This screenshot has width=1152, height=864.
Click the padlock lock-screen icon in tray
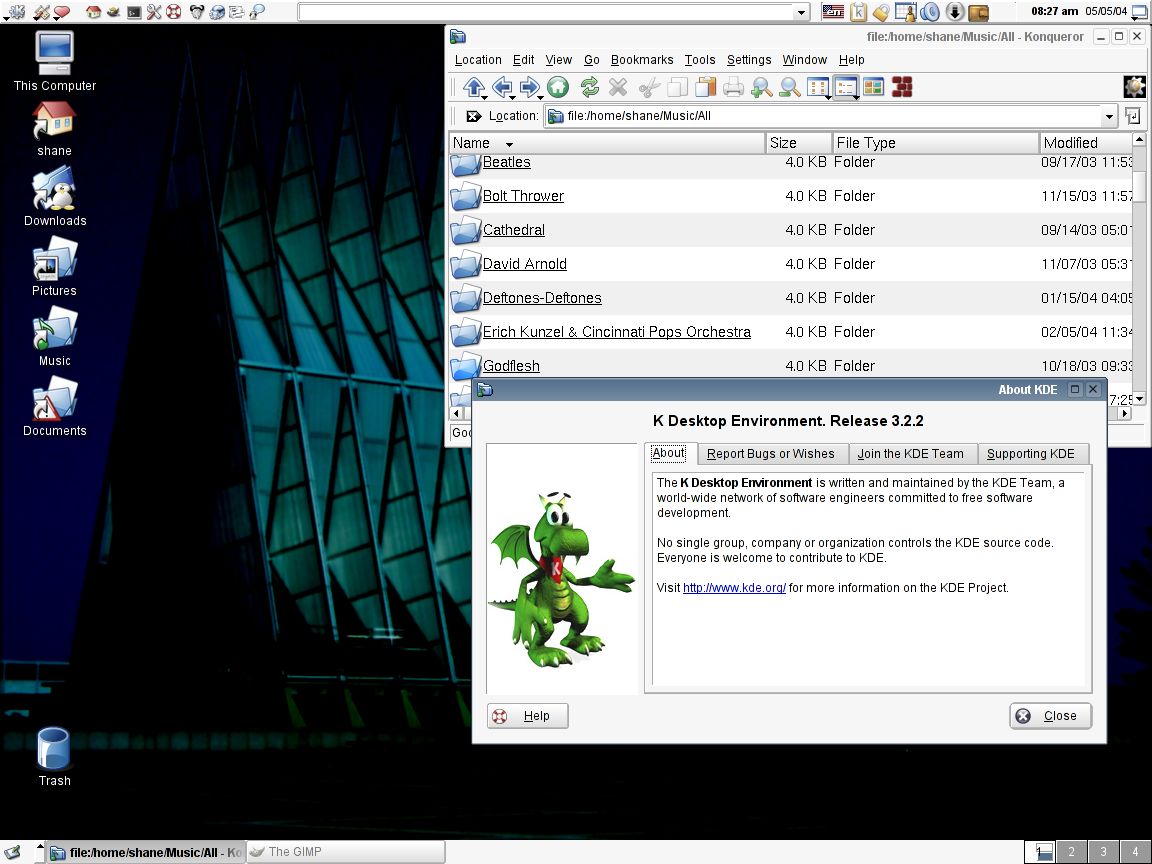(880, 12)
